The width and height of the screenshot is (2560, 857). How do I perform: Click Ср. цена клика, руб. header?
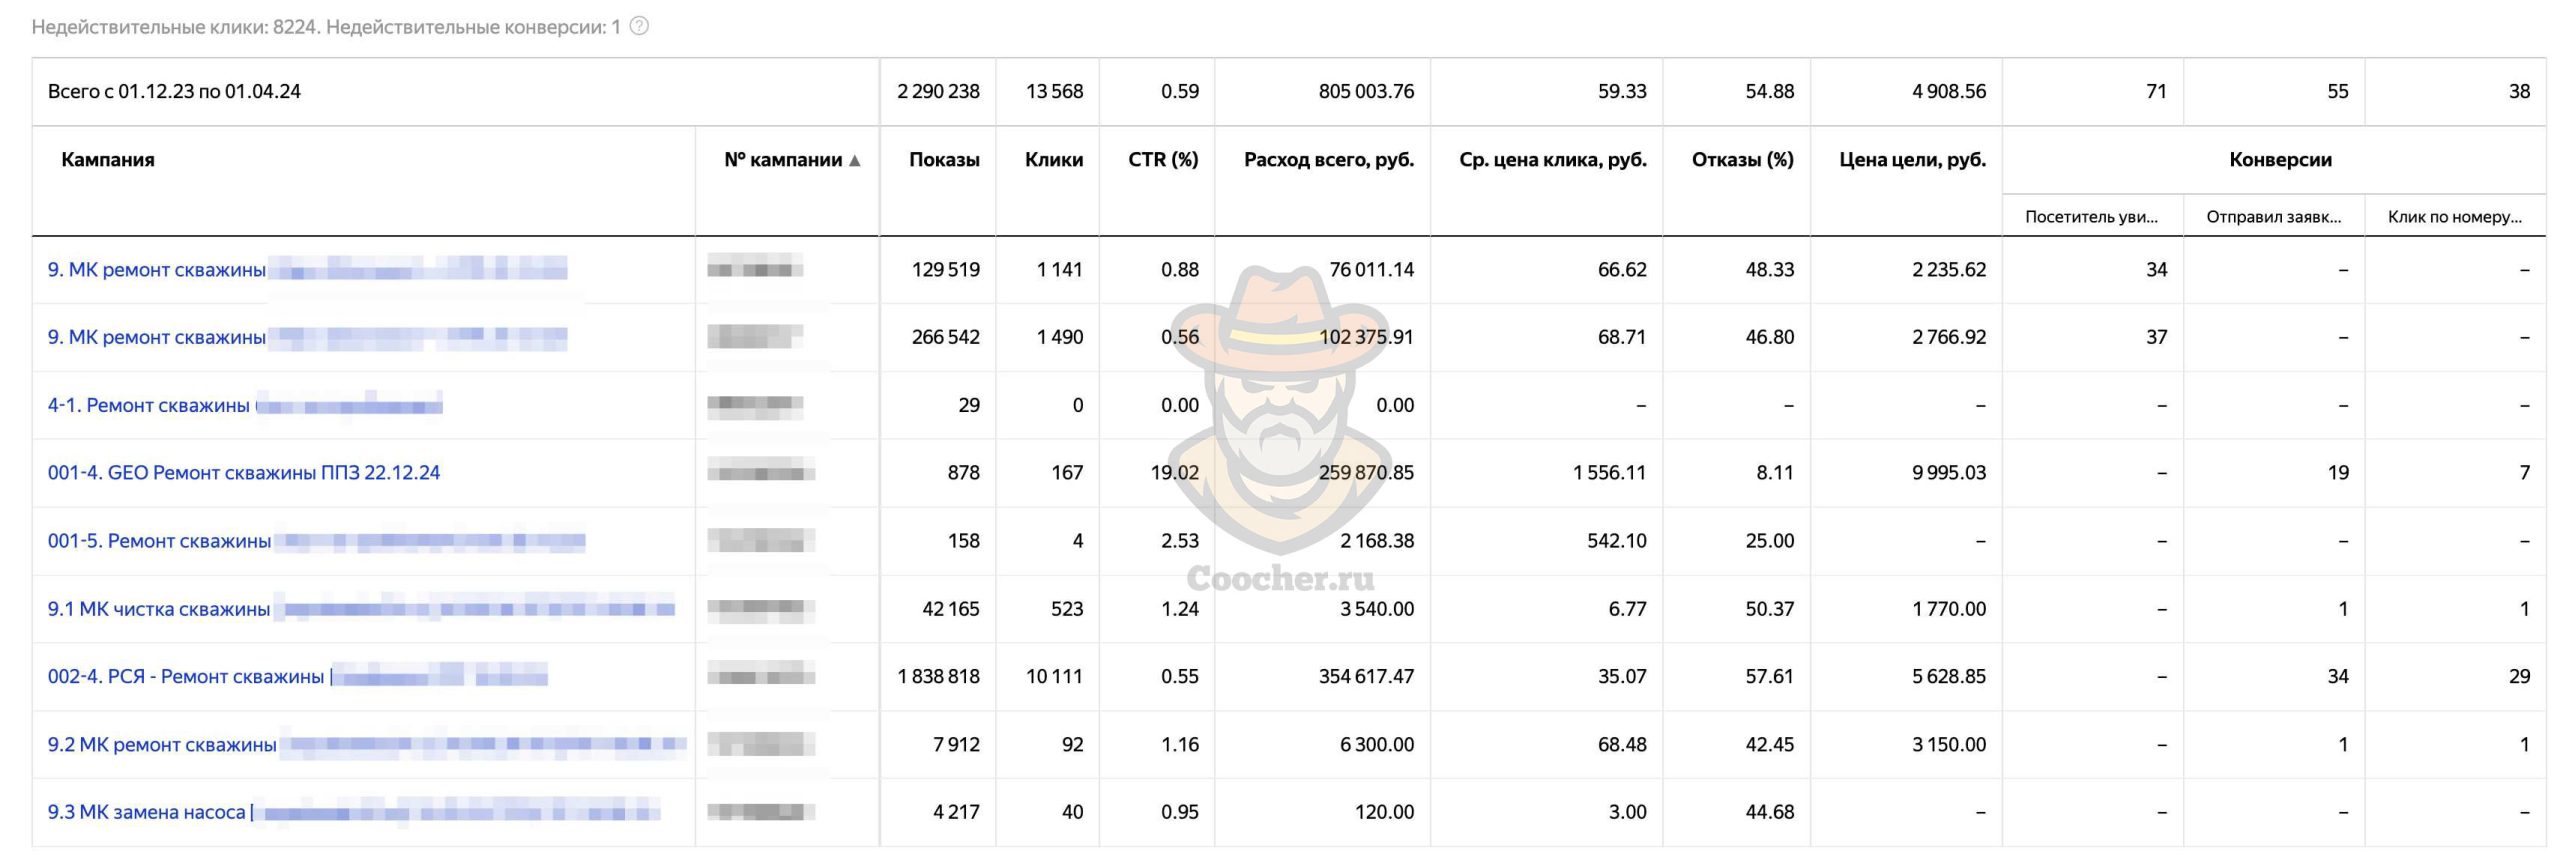[x=1552, y=160]
